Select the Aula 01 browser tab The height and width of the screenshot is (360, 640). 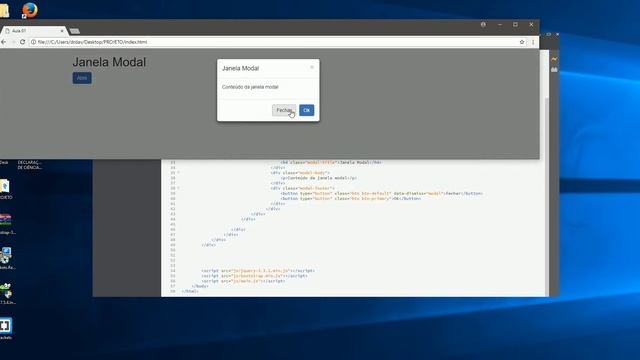click(33, 31)
